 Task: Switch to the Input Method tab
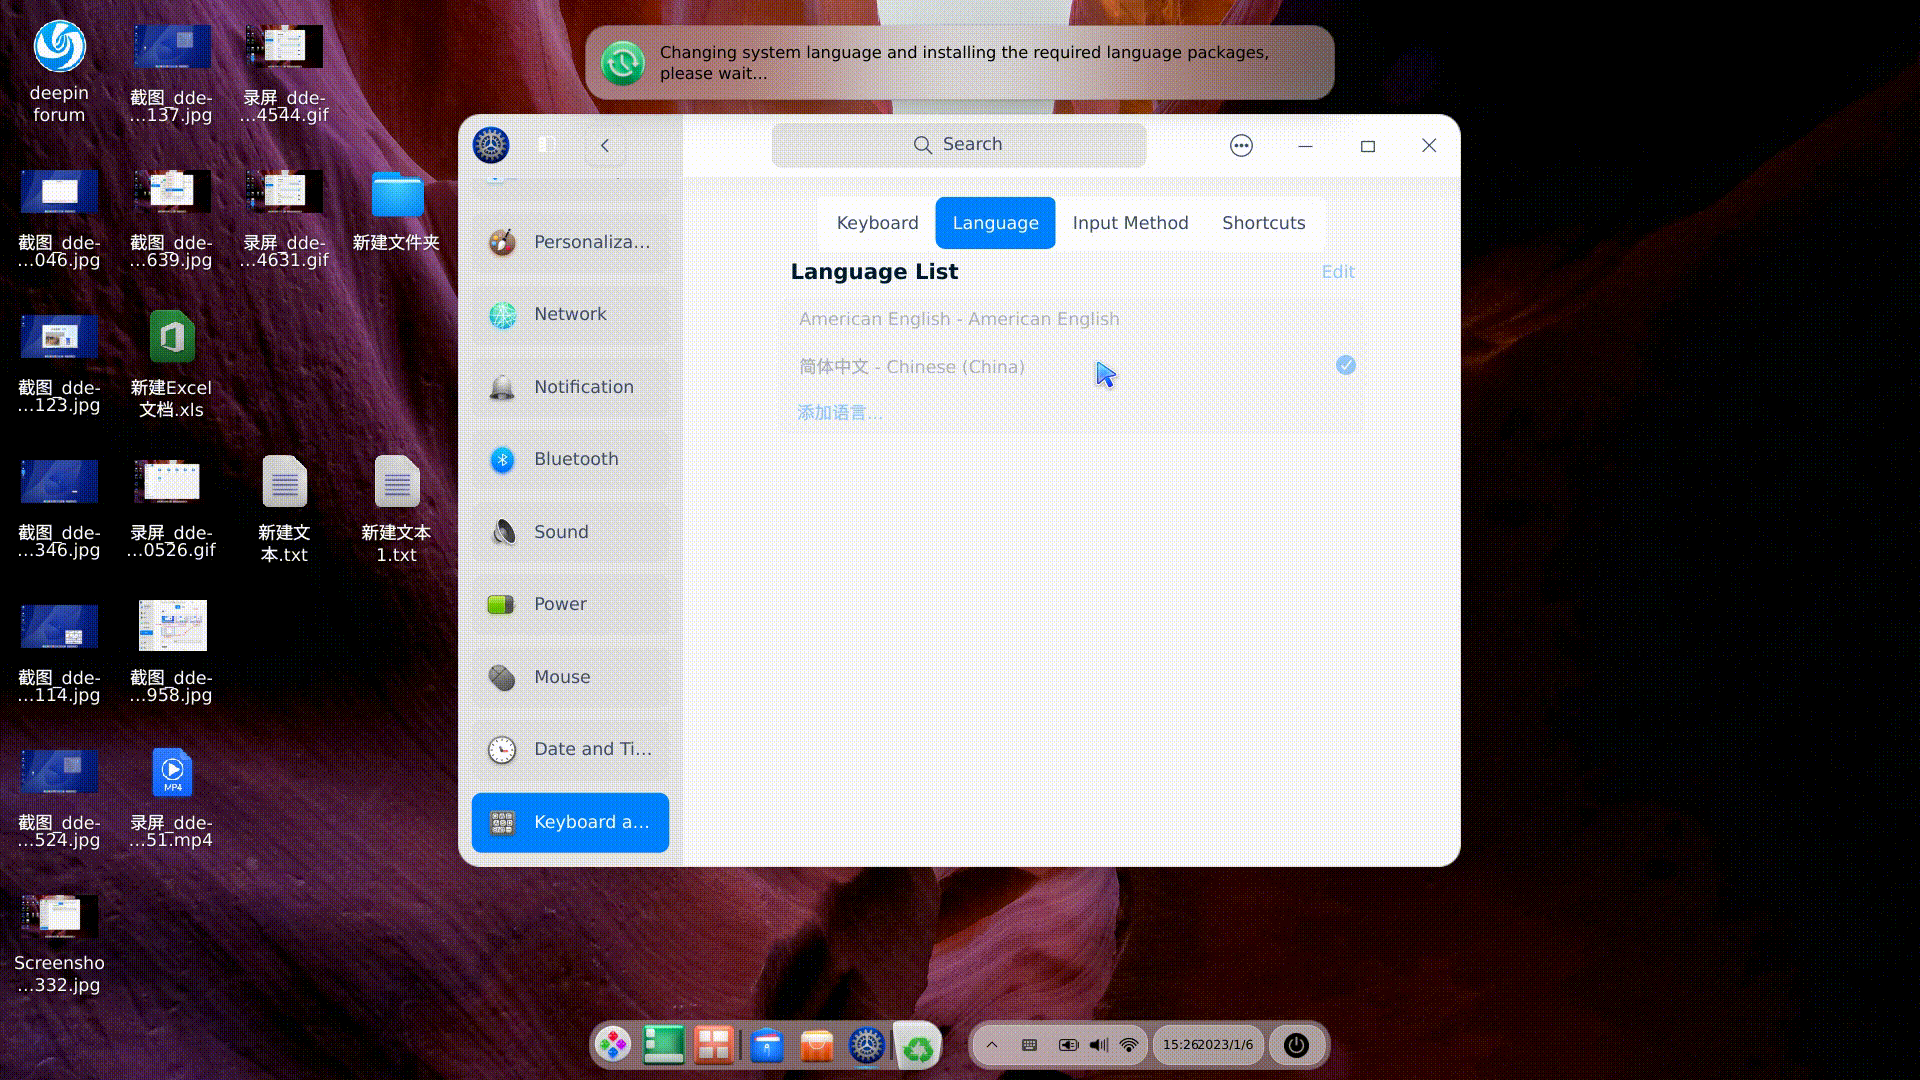pyautogui.click(x=1130, y=222)
